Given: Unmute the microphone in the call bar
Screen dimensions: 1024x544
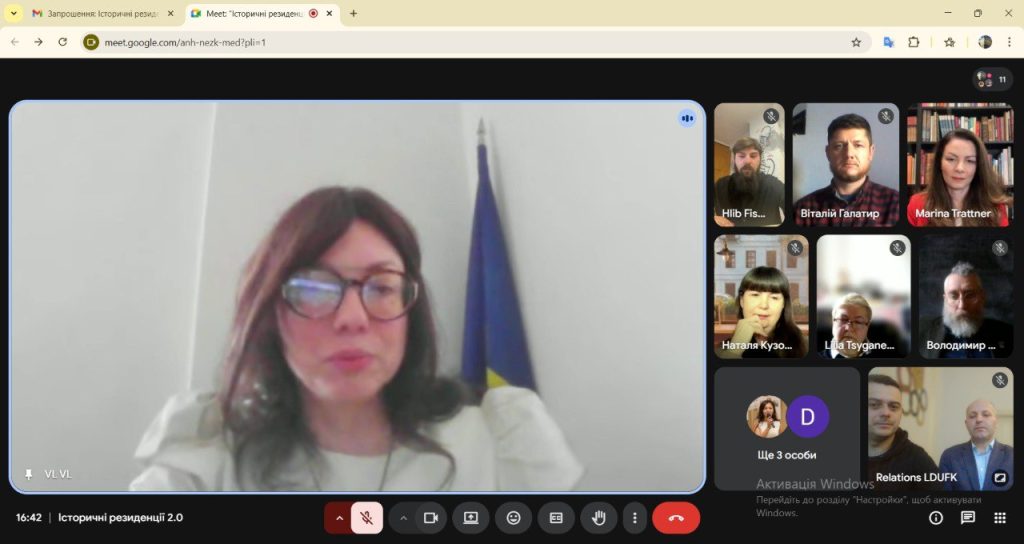Looking at the screenshot, I should [x=367, y=518].
